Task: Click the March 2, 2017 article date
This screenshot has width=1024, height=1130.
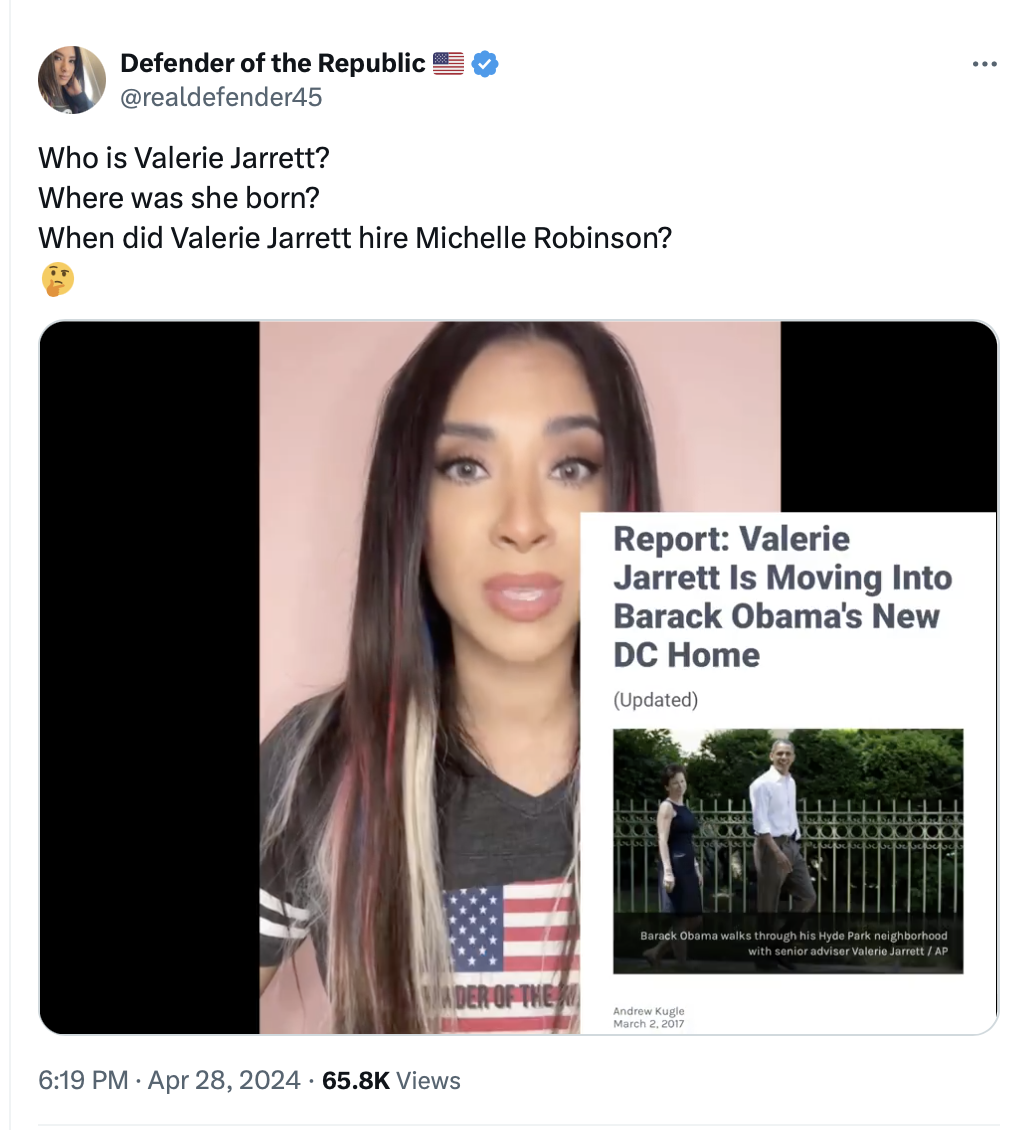Action: [x=649, y=1023]
